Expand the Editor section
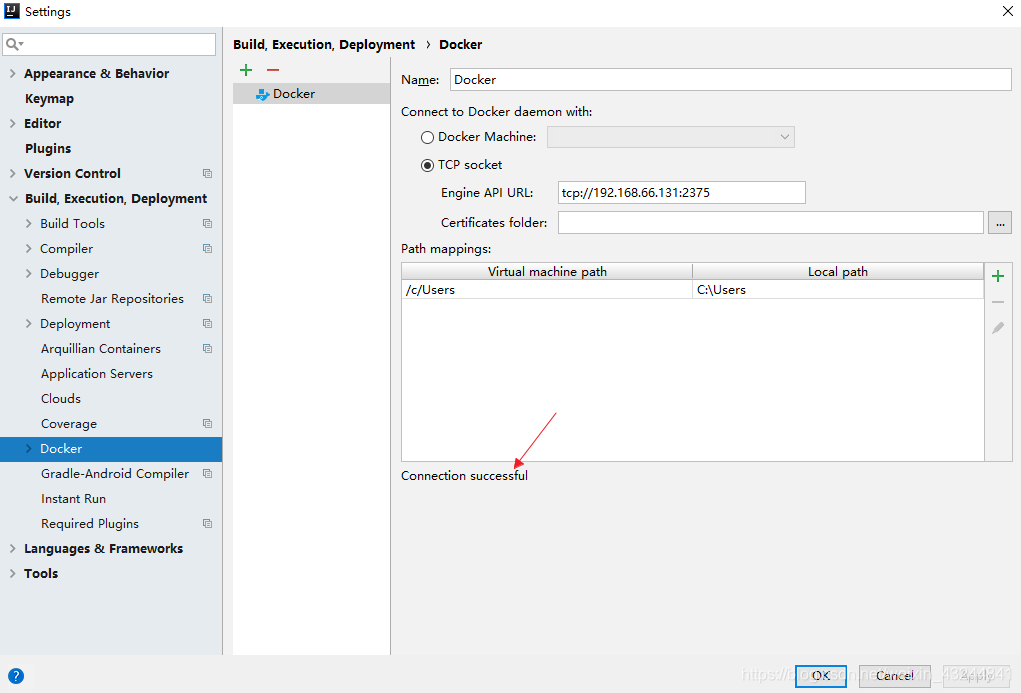Screen dimensions: 1021x693 click(x=12, y=123)
